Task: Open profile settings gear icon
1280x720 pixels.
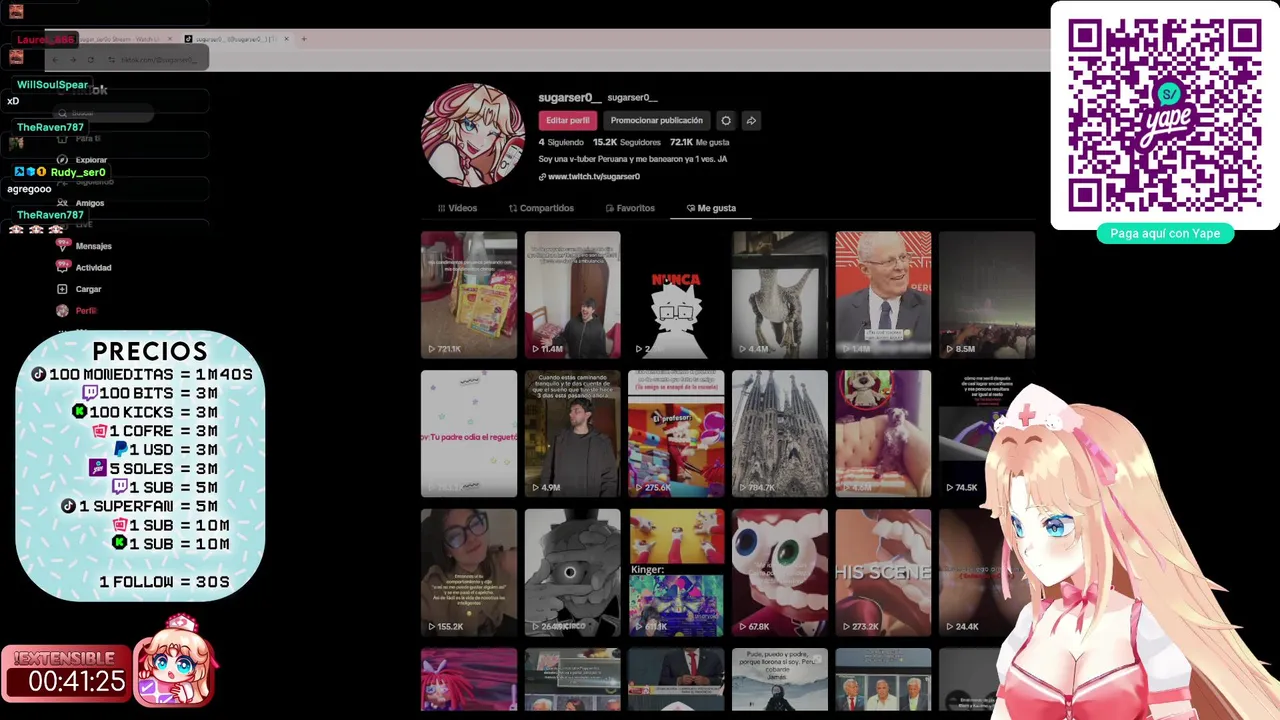Action: tap(726, 120)
